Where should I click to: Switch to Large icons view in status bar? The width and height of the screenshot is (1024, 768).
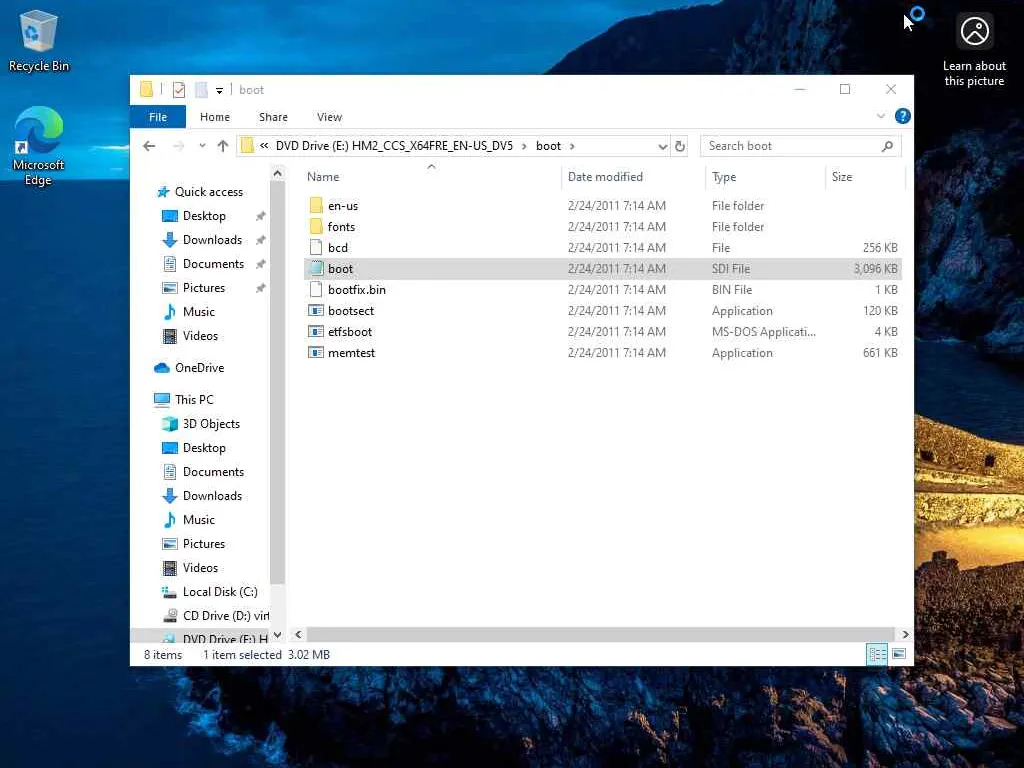[x=899, y=654]
